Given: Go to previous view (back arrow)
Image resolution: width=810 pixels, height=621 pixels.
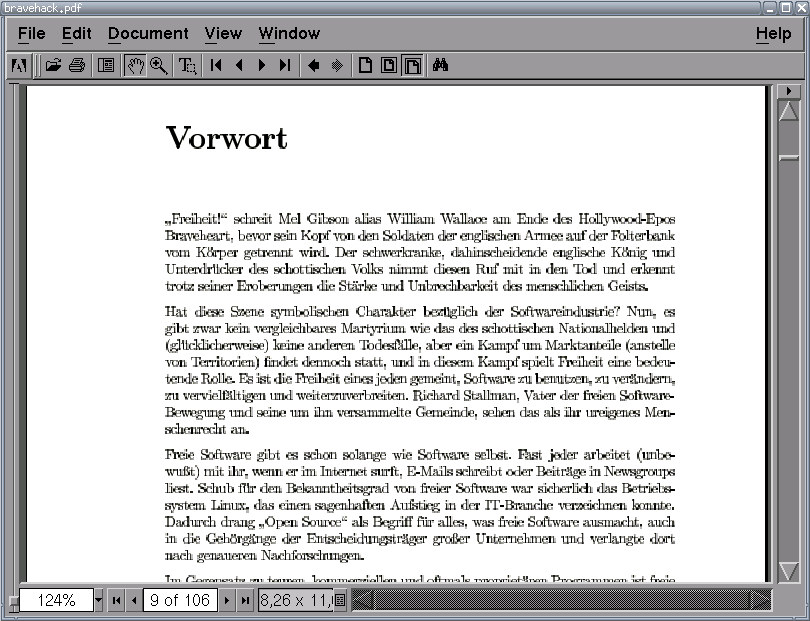Looking at the screenshot, I should pyautogui.click(x=314, y=66).
